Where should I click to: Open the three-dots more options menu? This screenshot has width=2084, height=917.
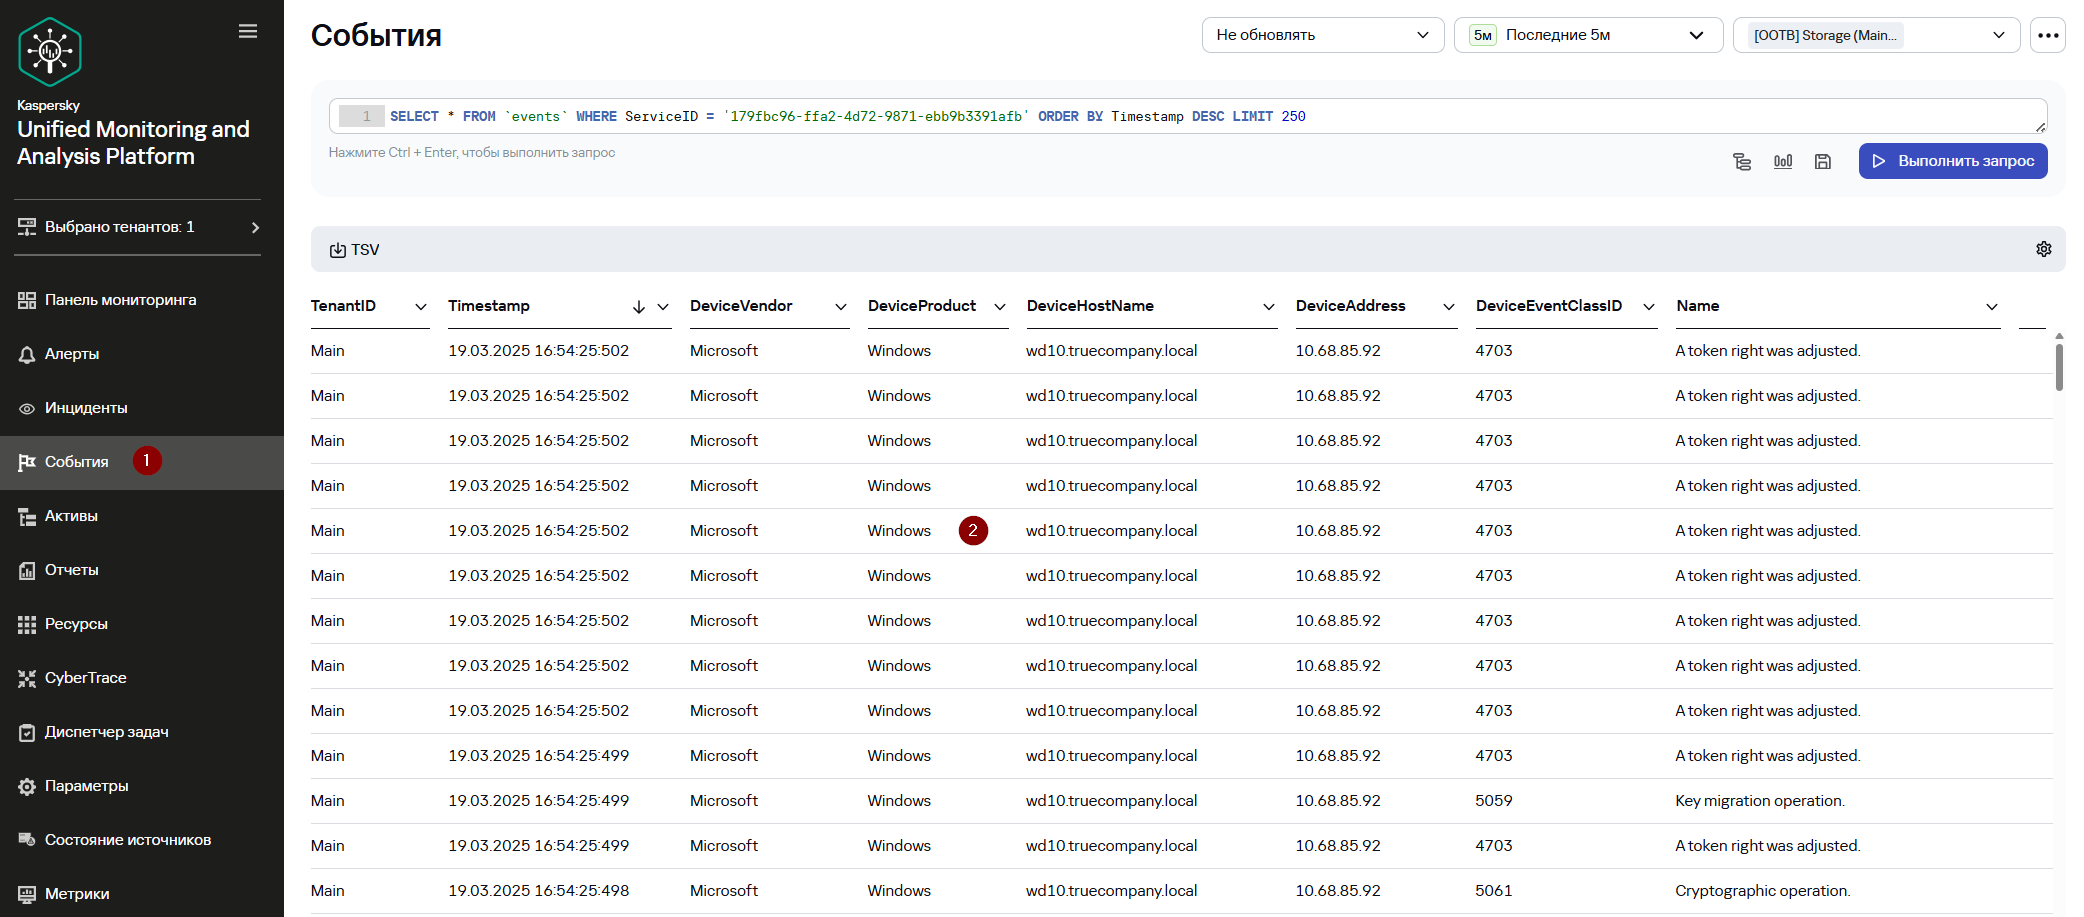pos(2048,35)
